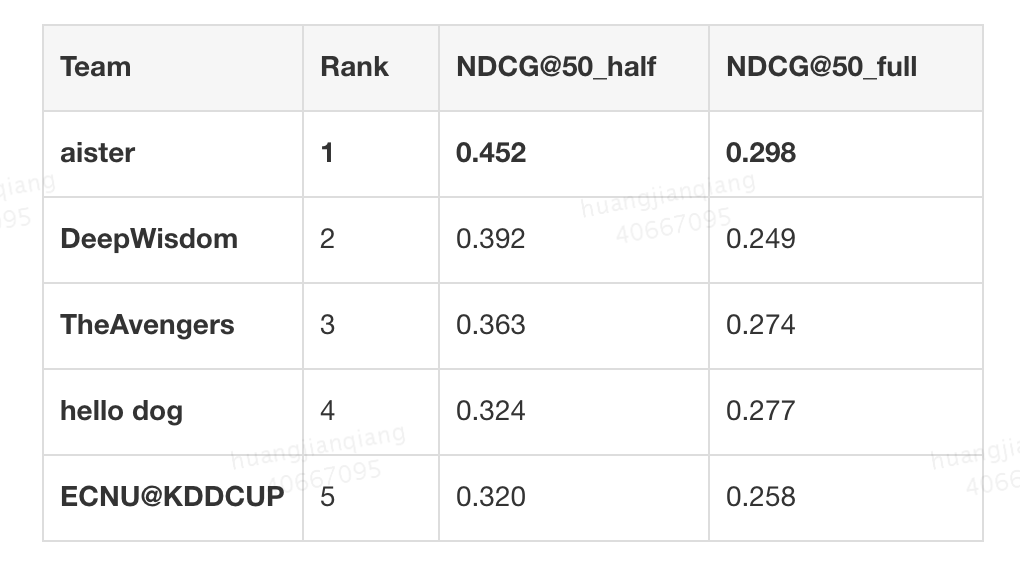Select the 0.249 value cell
The height and width of the screenshot is (578, 1020).
pyautogui.click(x=761, y=239)
